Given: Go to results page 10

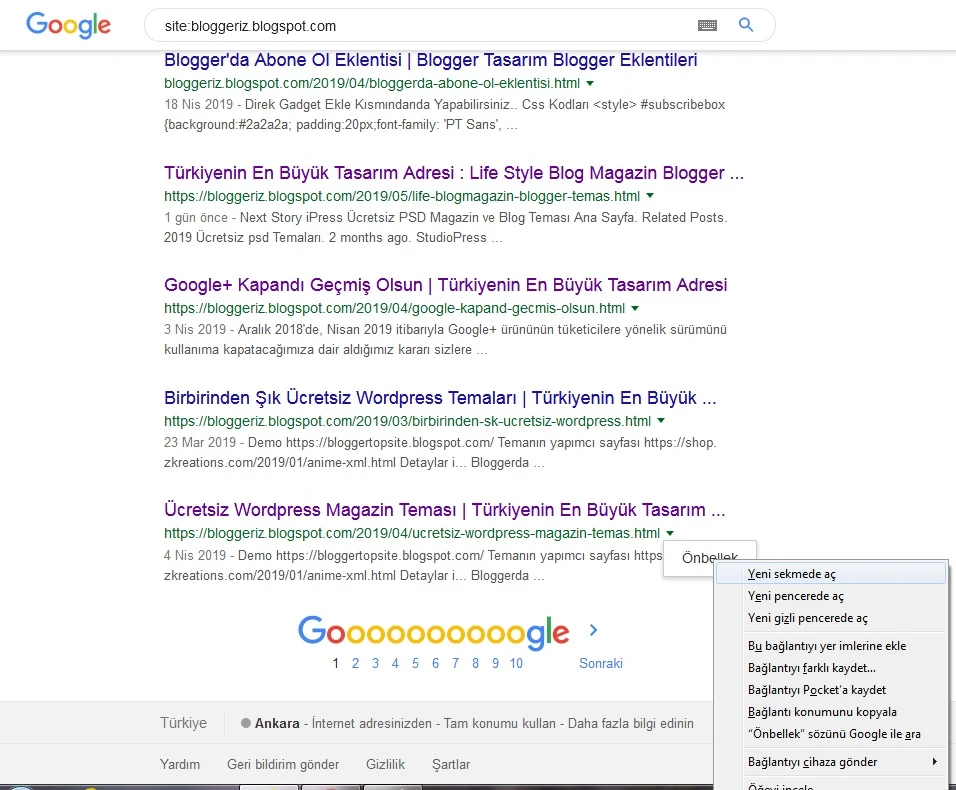Looking at the screenshot, I should pyautogui.click(x=516, y=663).
